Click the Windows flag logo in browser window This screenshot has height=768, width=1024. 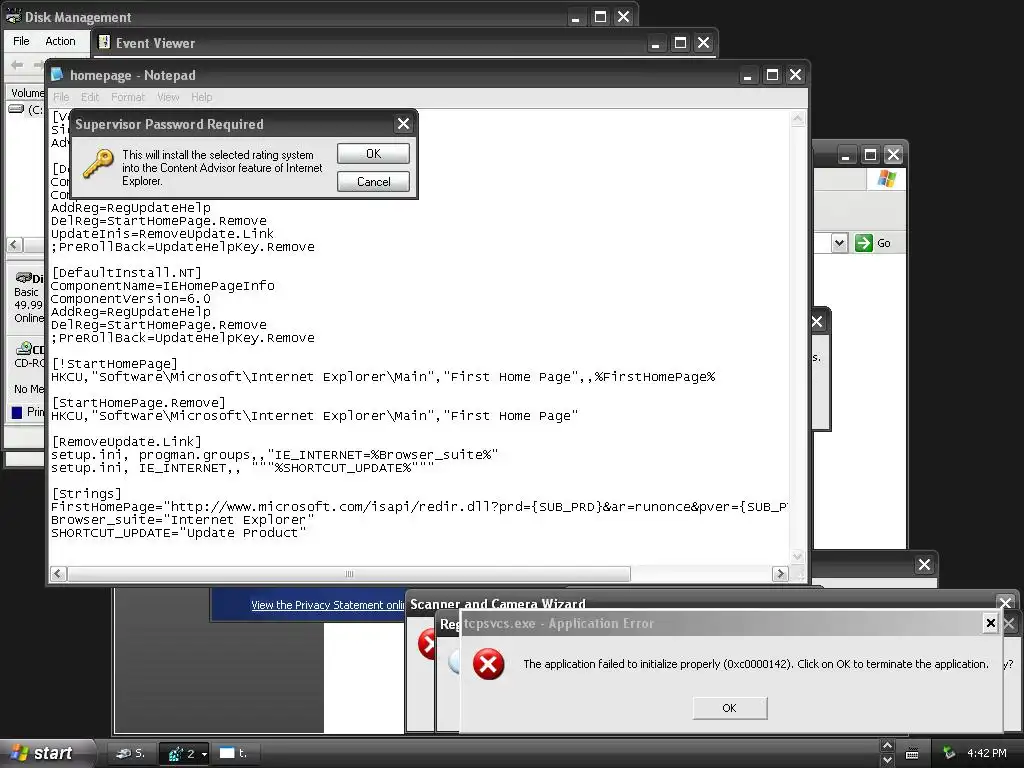click(x=887, y=178)
